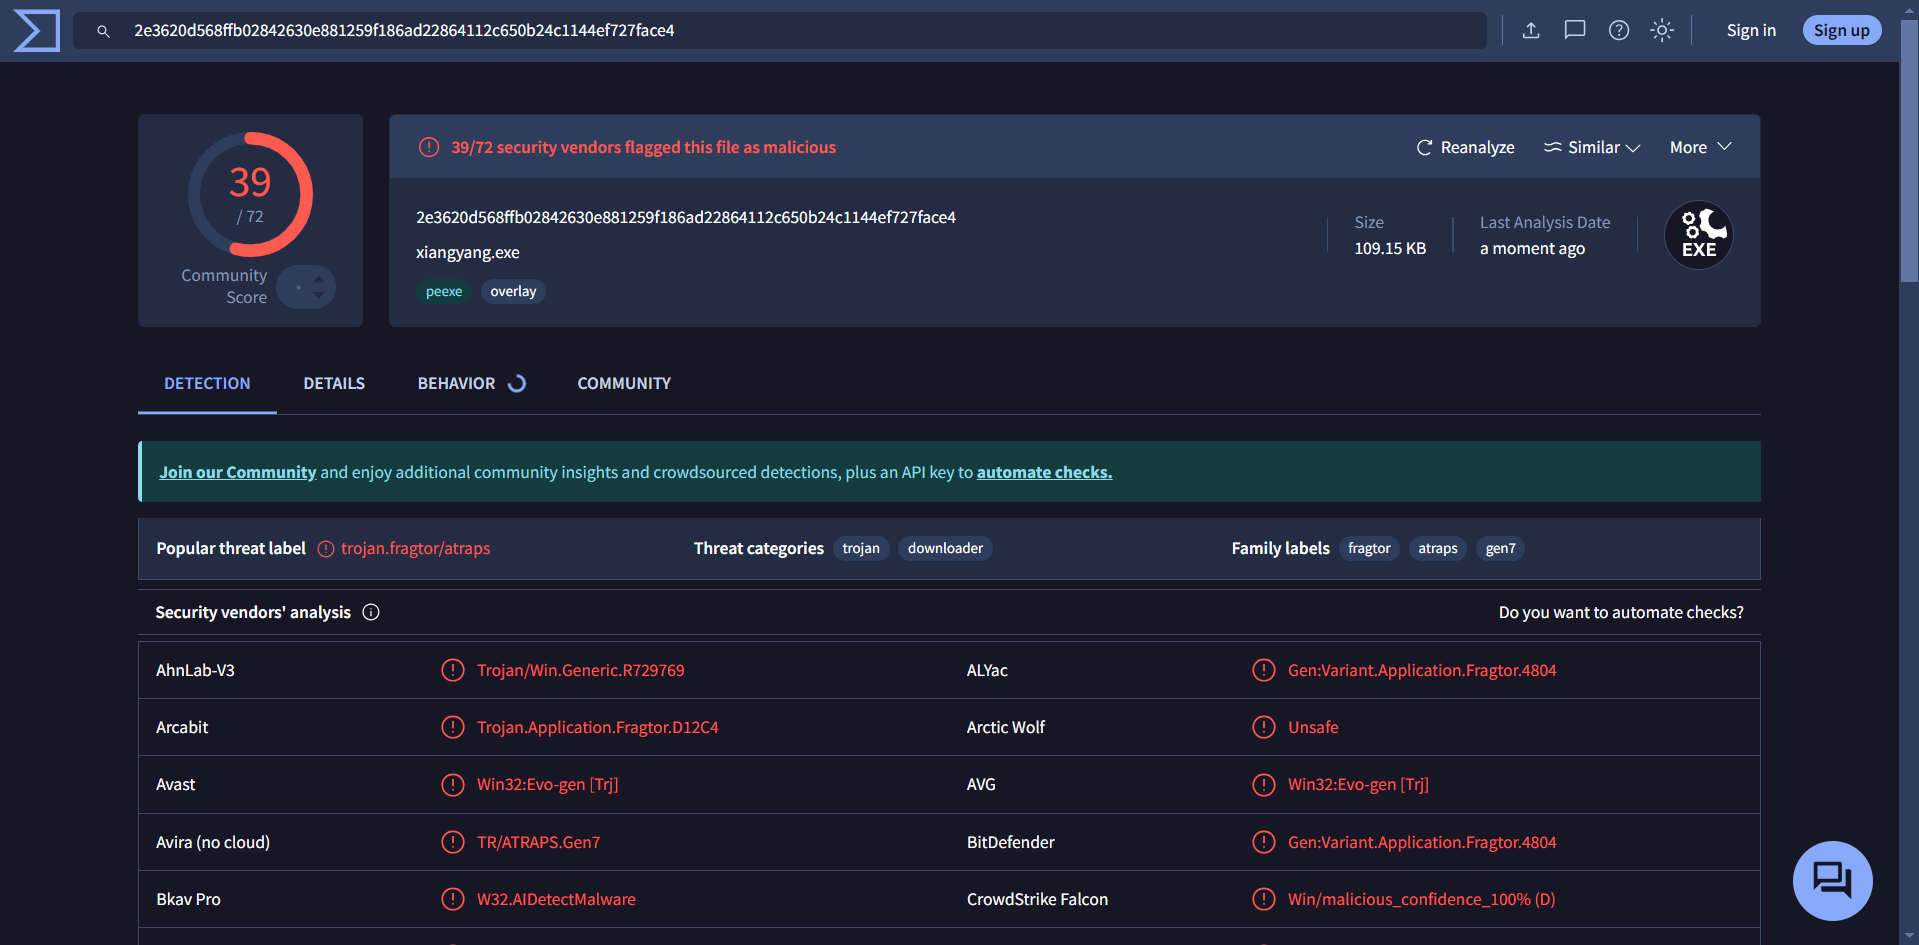Click the file name 'xiangyang.exe'
1919x945 pixels.
(x=468, y=253)
